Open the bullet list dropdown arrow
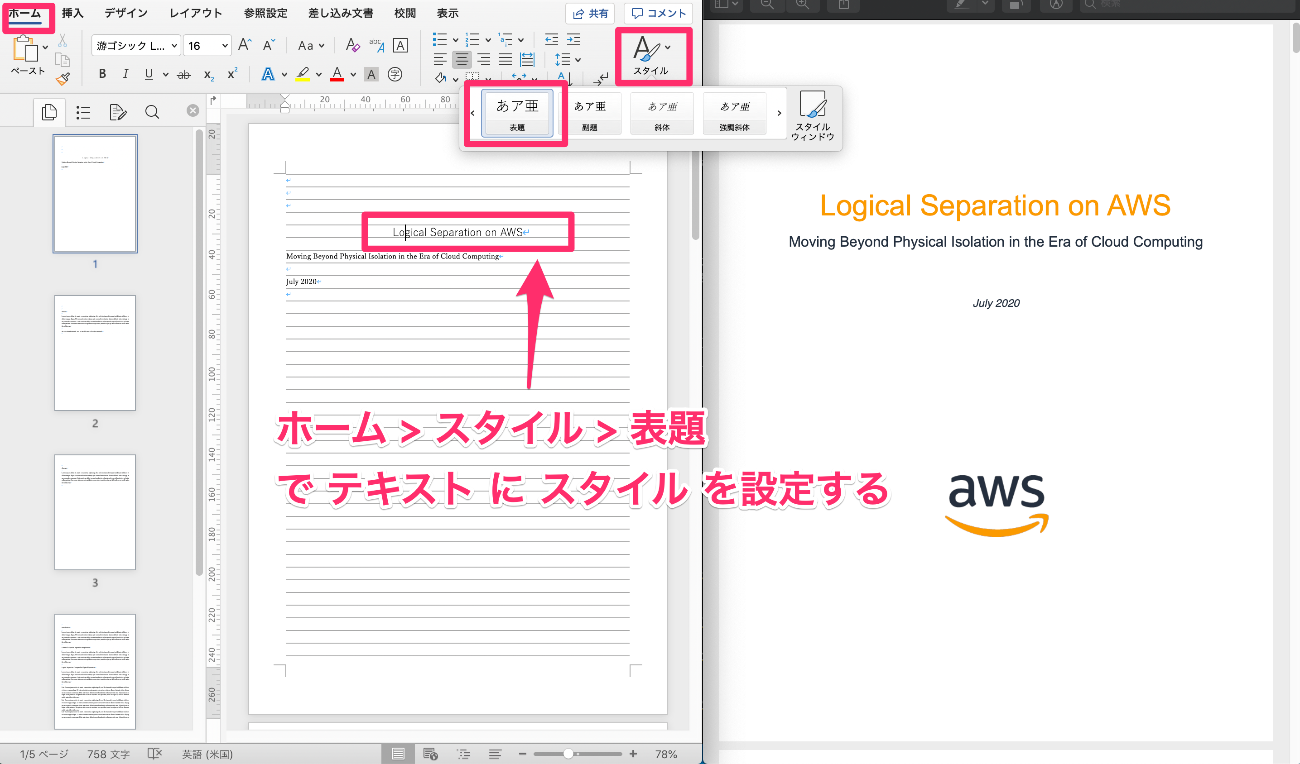 click(456, 40)
